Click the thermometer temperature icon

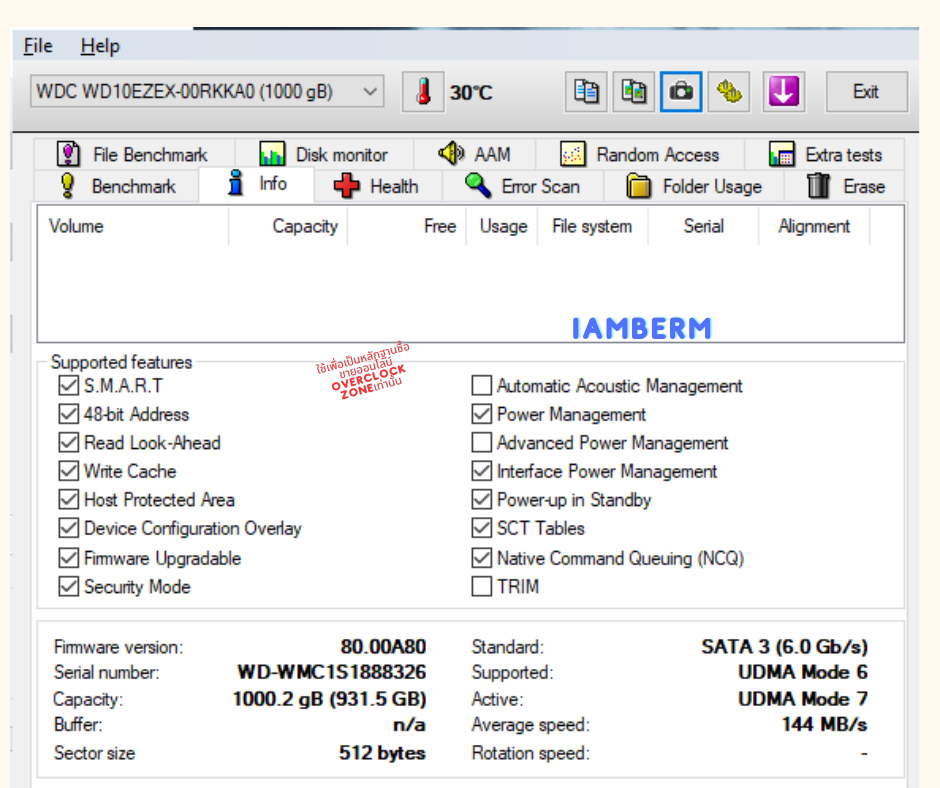pos(424,92)
